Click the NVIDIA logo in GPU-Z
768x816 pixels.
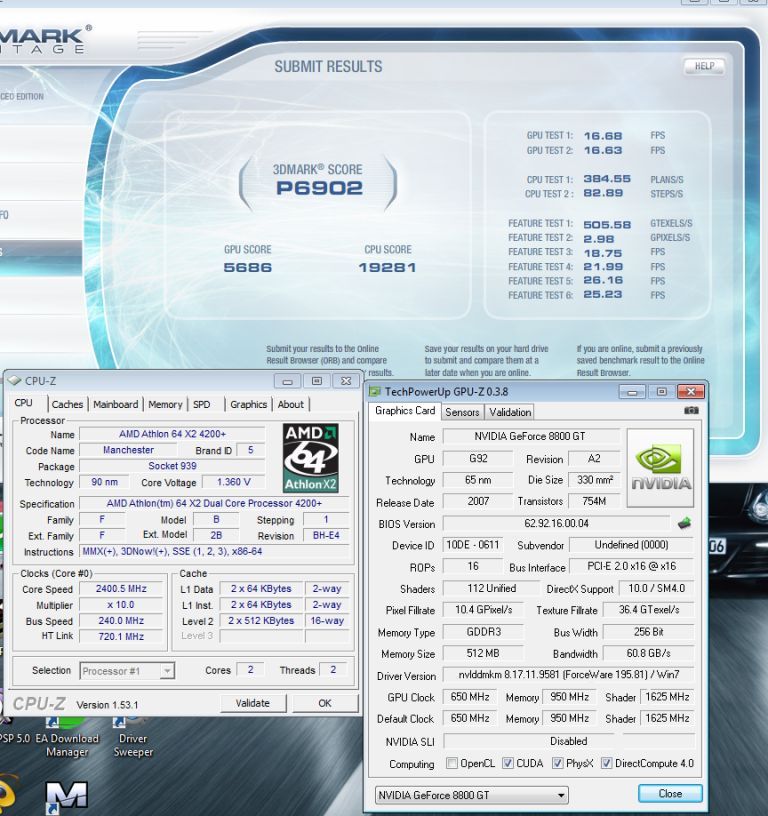pos(660,466)
